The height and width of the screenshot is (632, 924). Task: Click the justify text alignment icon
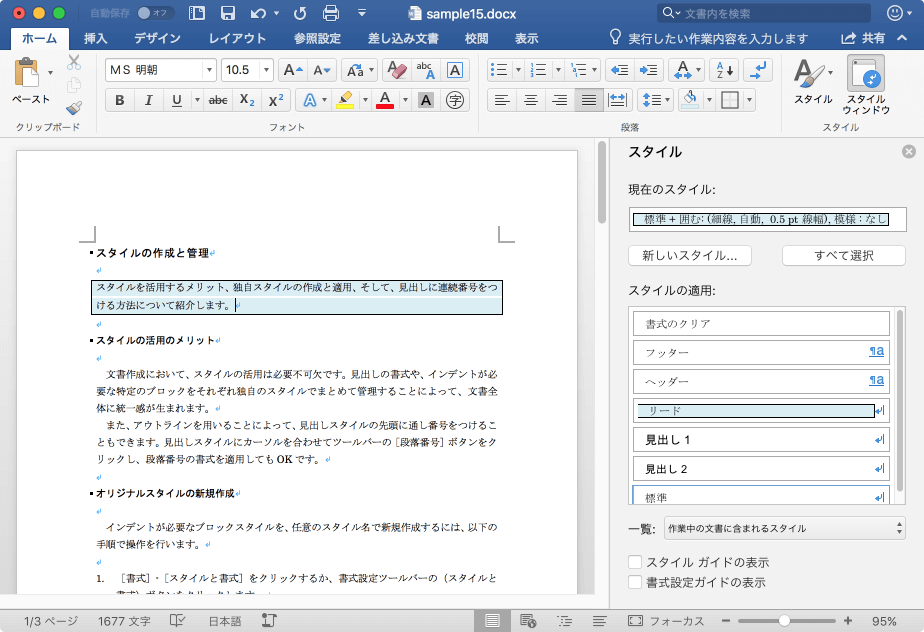click(x=589, y=100)
